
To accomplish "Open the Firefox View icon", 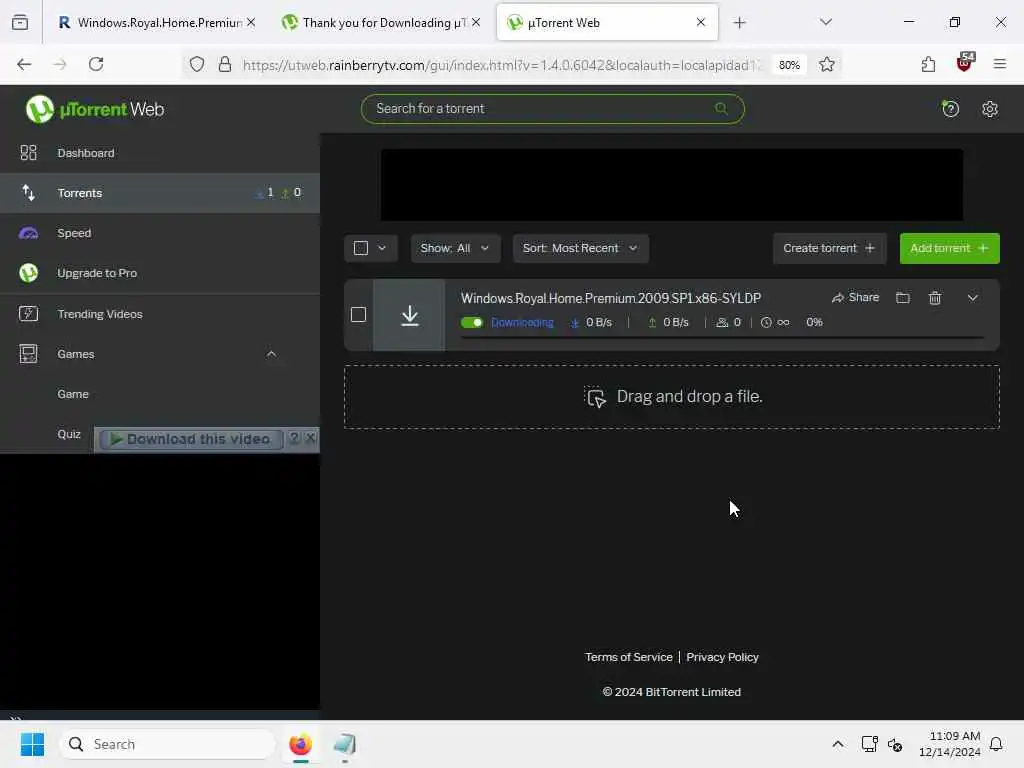I will coord(20,23).
